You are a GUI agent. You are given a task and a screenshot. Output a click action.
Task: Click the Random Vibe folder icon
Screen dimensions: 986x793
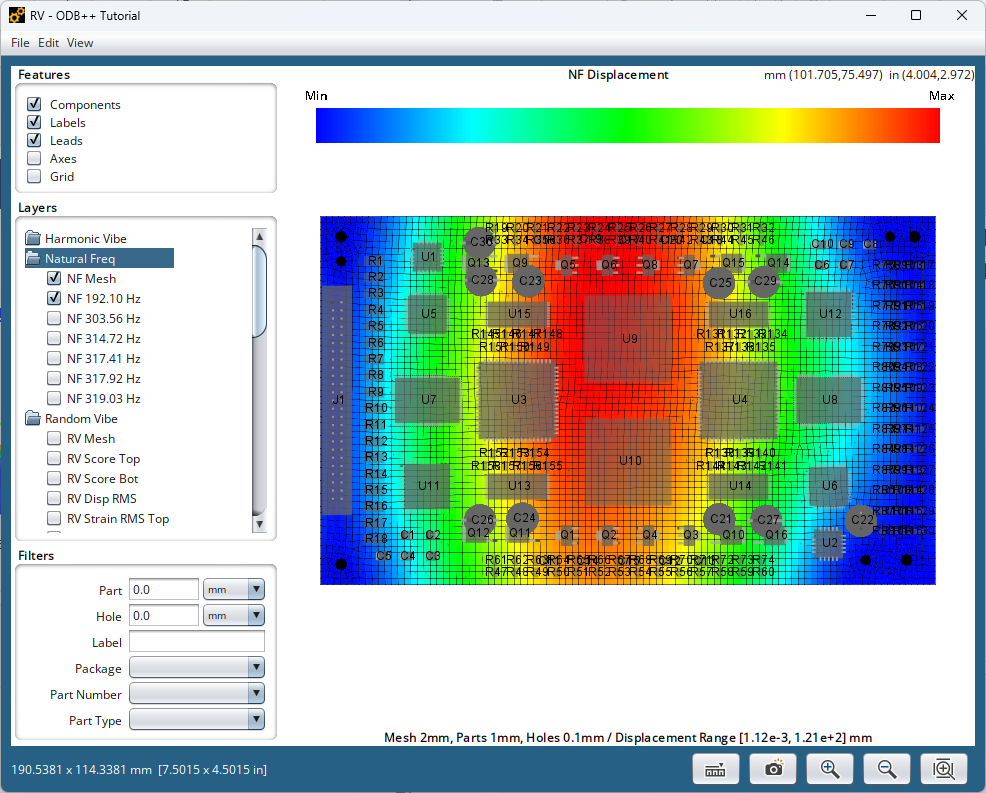point(33,419)
